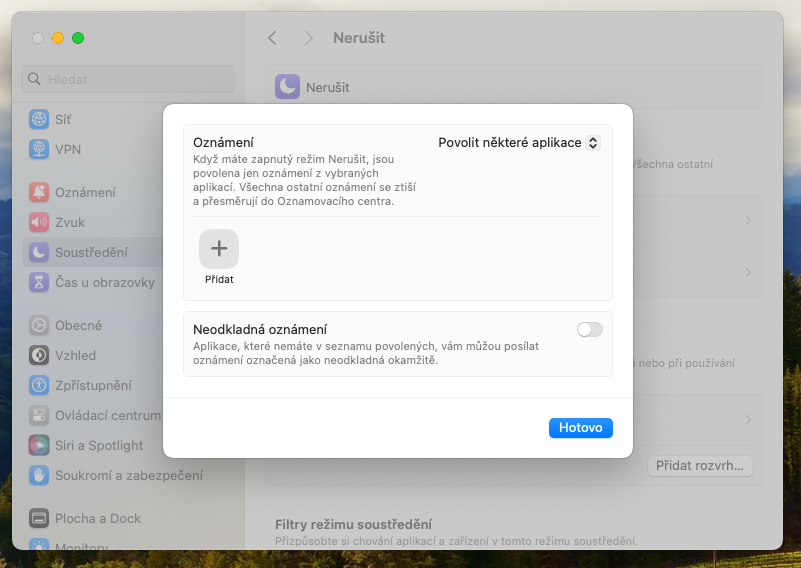Open the Zvuk speaker icon
The height and width of the screenshot is (568, 801).
click(39, 222)
